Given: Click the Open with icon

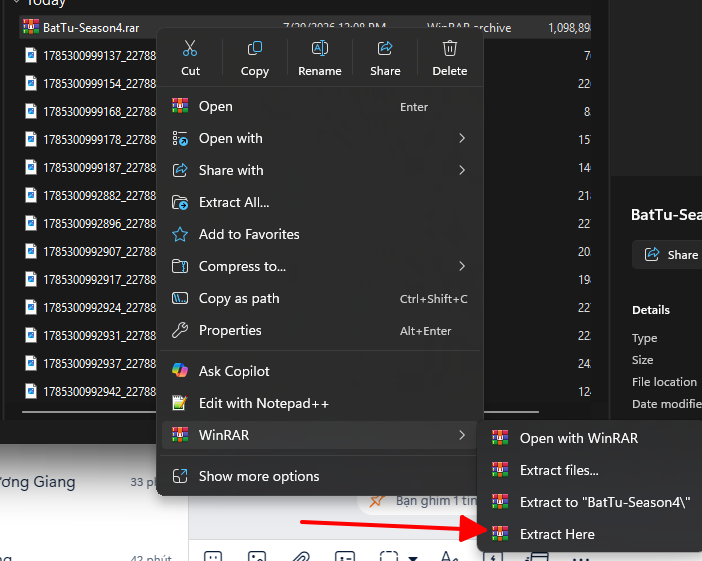Looking at the screenshot, I should [180, 138].
